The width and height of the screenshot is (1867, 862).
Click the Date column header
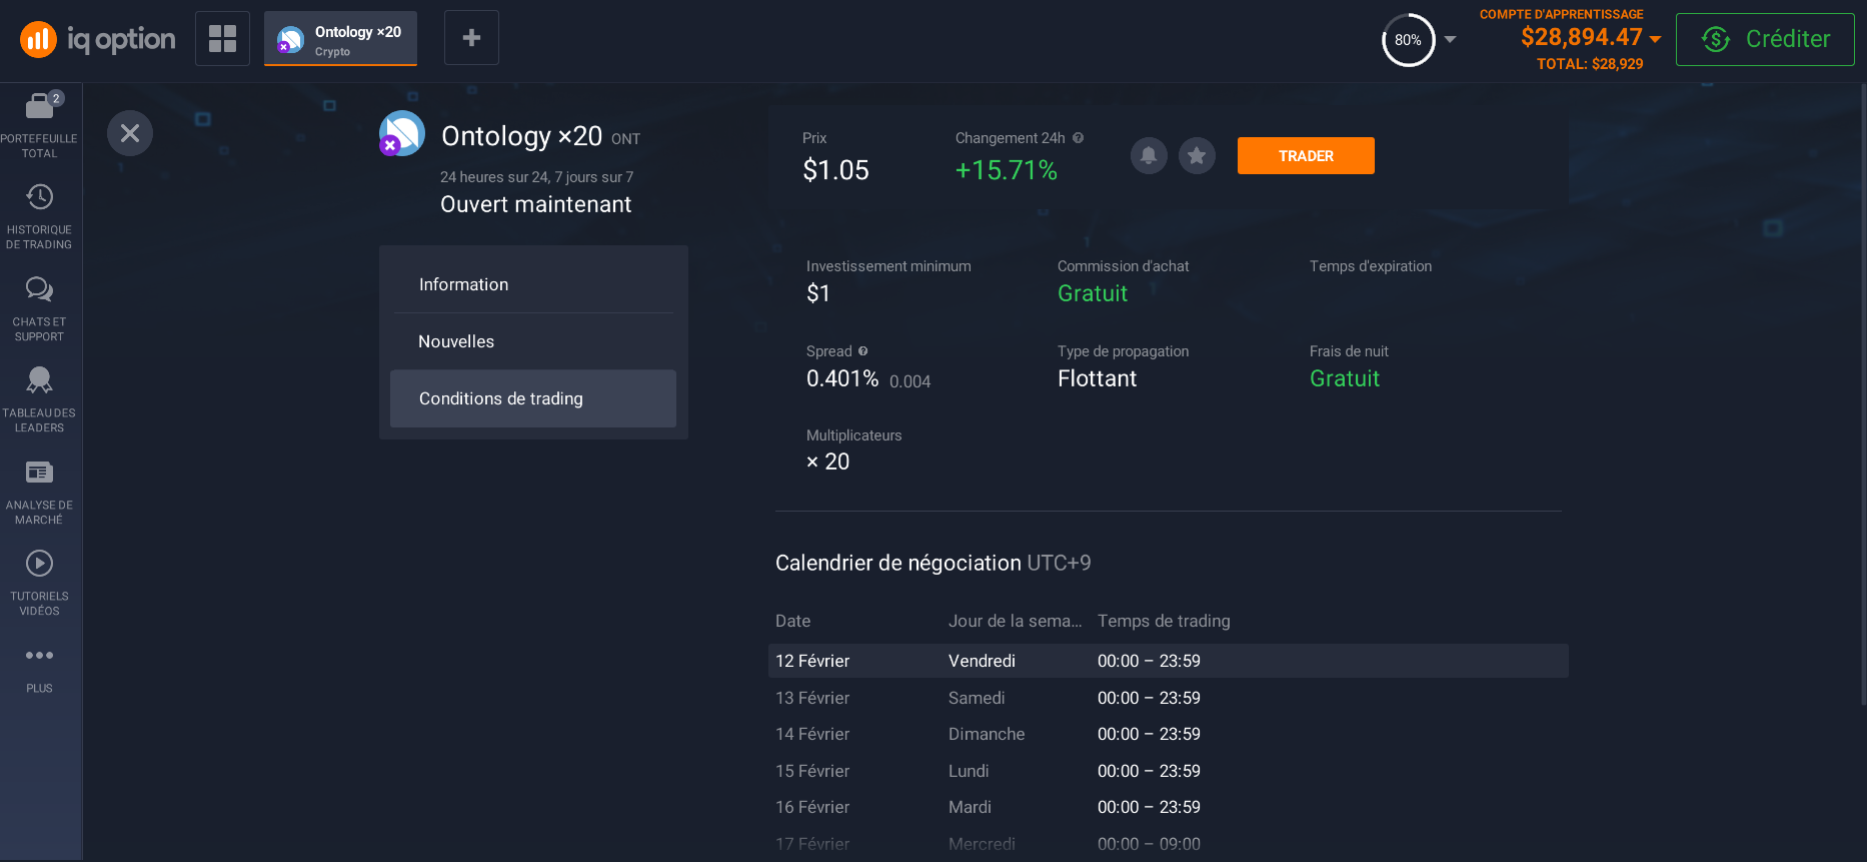click(793, 621)
